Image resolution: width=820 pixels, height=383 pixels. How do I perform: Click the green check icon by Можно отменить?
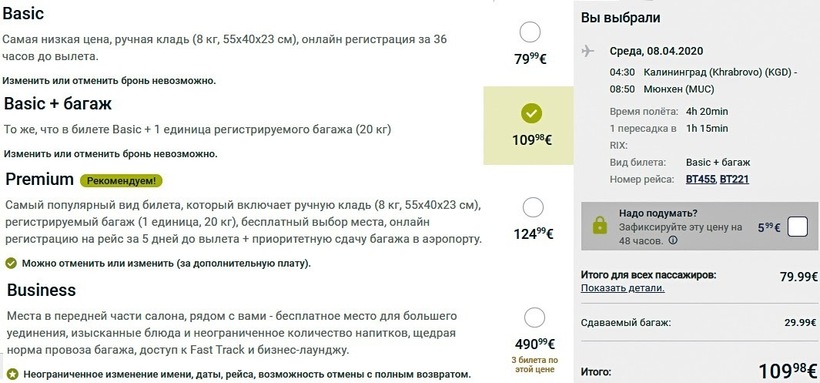[10, 263]
